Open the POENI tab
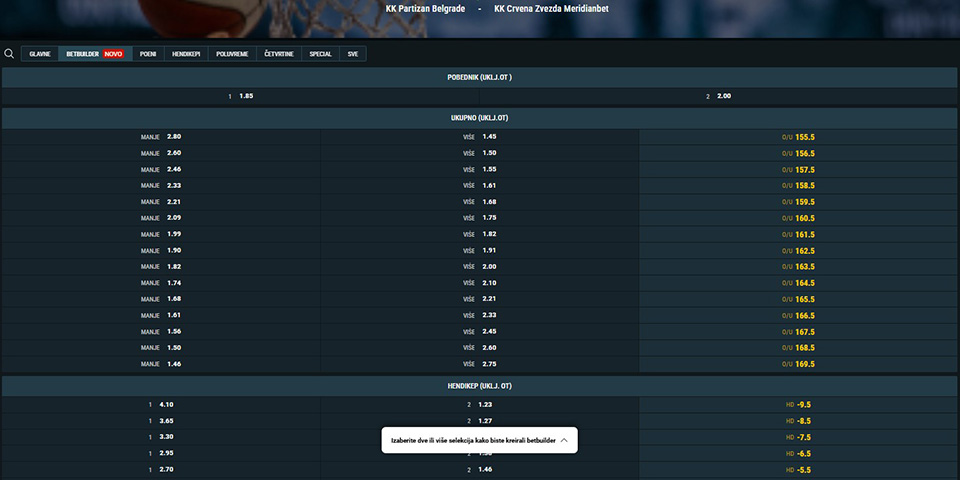 [148, 54]
